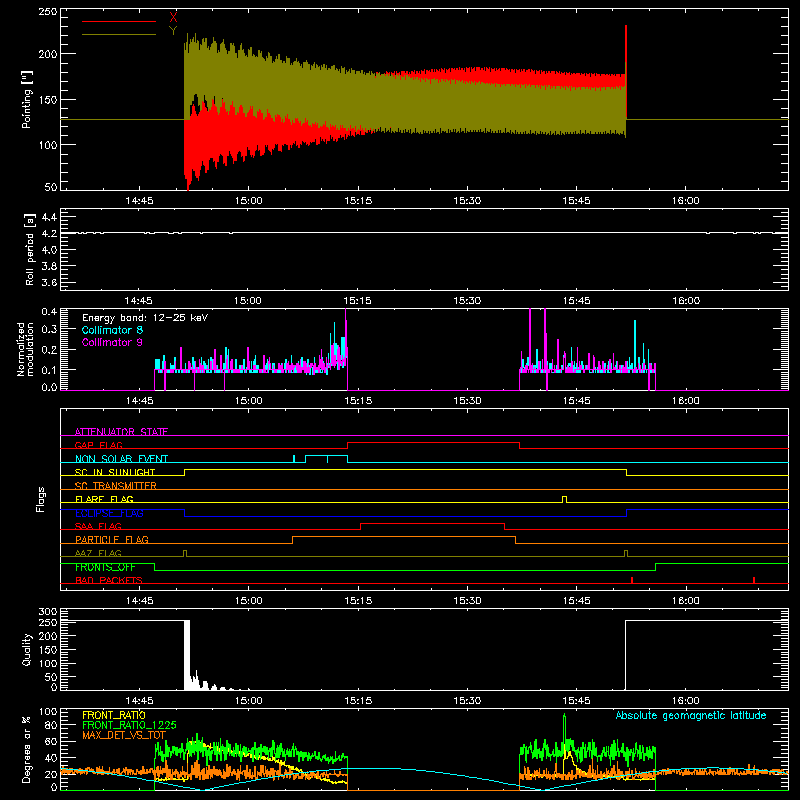Select 'Energy band: 12-25 keV' annotation

point(145,318)
